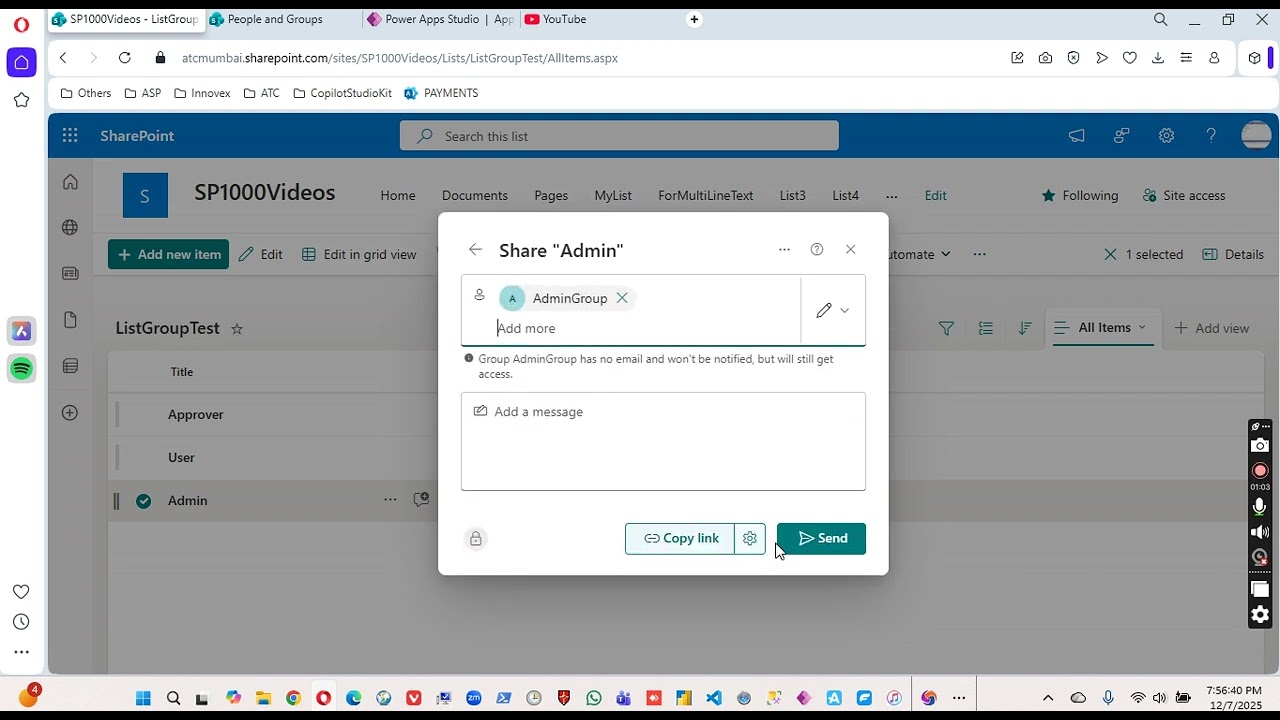Open the group by icon
This screenshot has height=720, width=1280.
coord(986,328)
